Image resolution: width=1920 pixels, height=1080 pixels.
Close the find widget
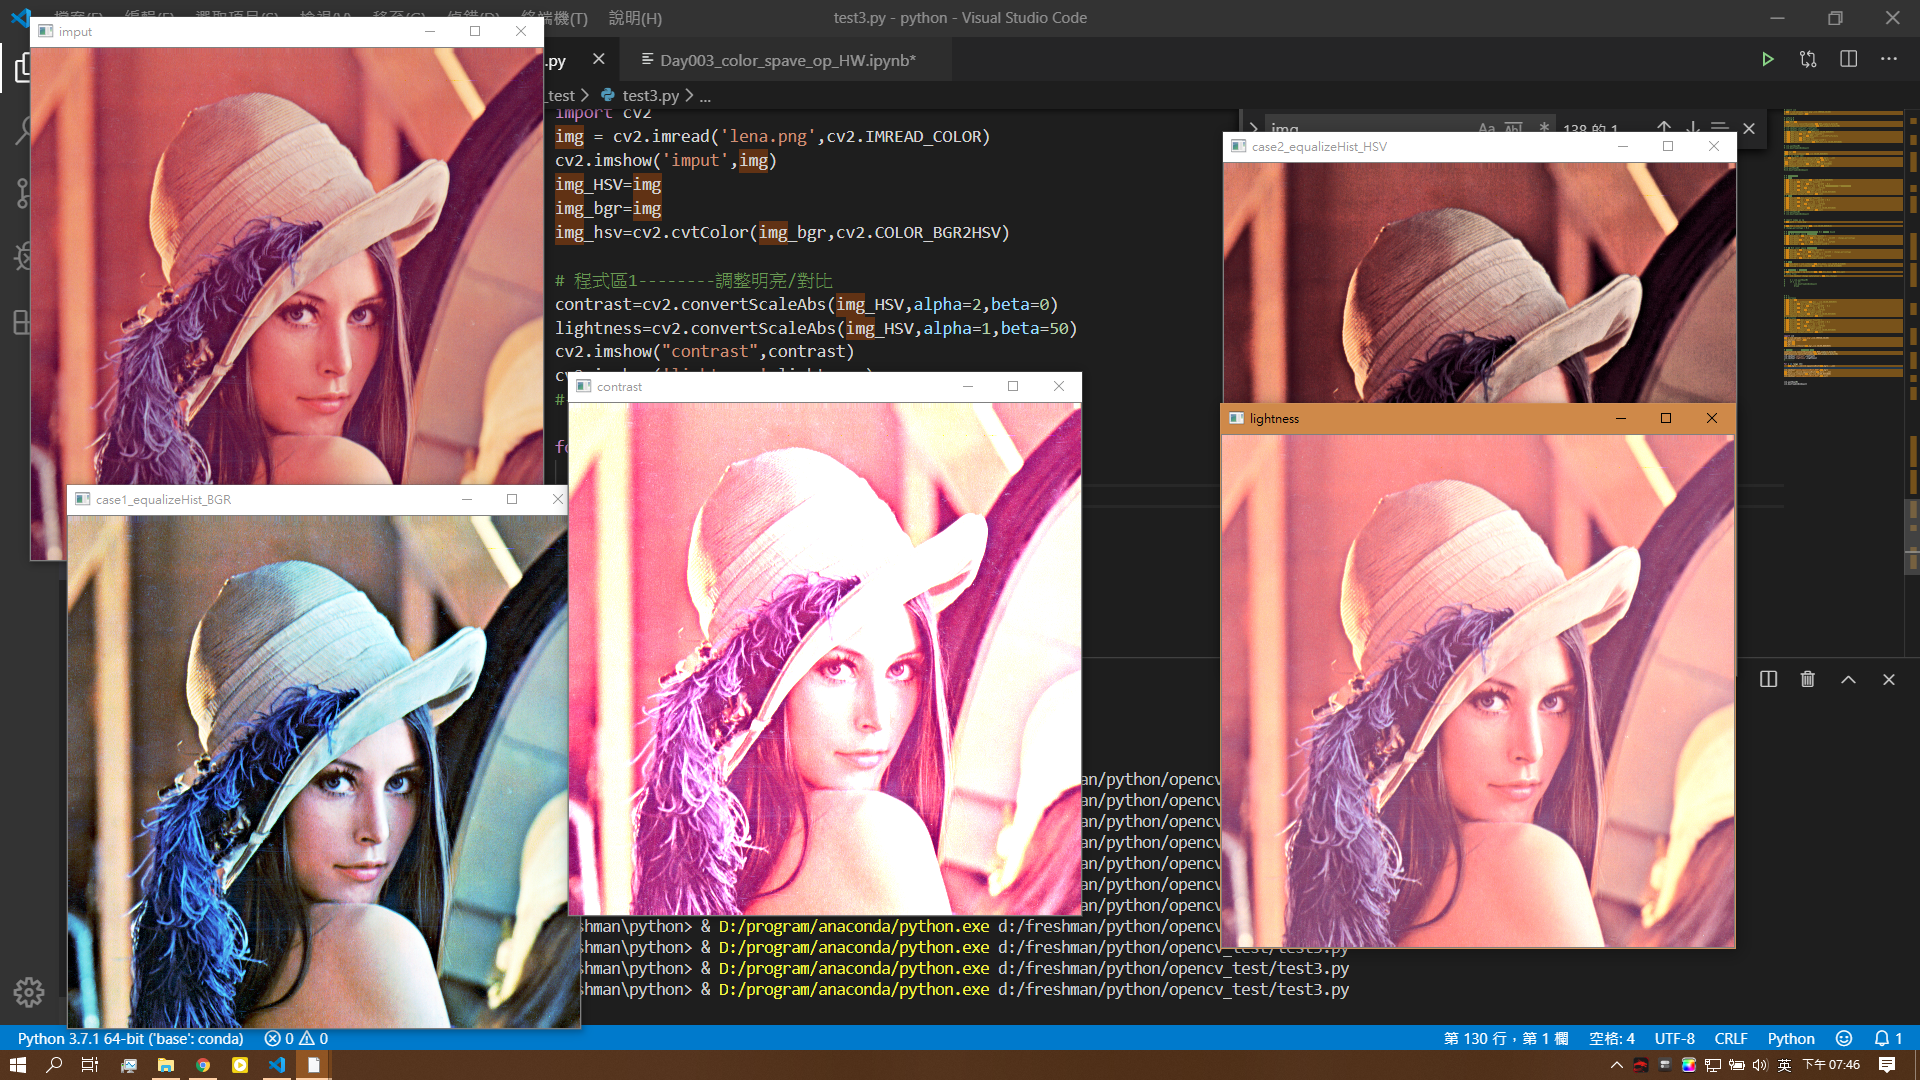tap(1749, 128)
